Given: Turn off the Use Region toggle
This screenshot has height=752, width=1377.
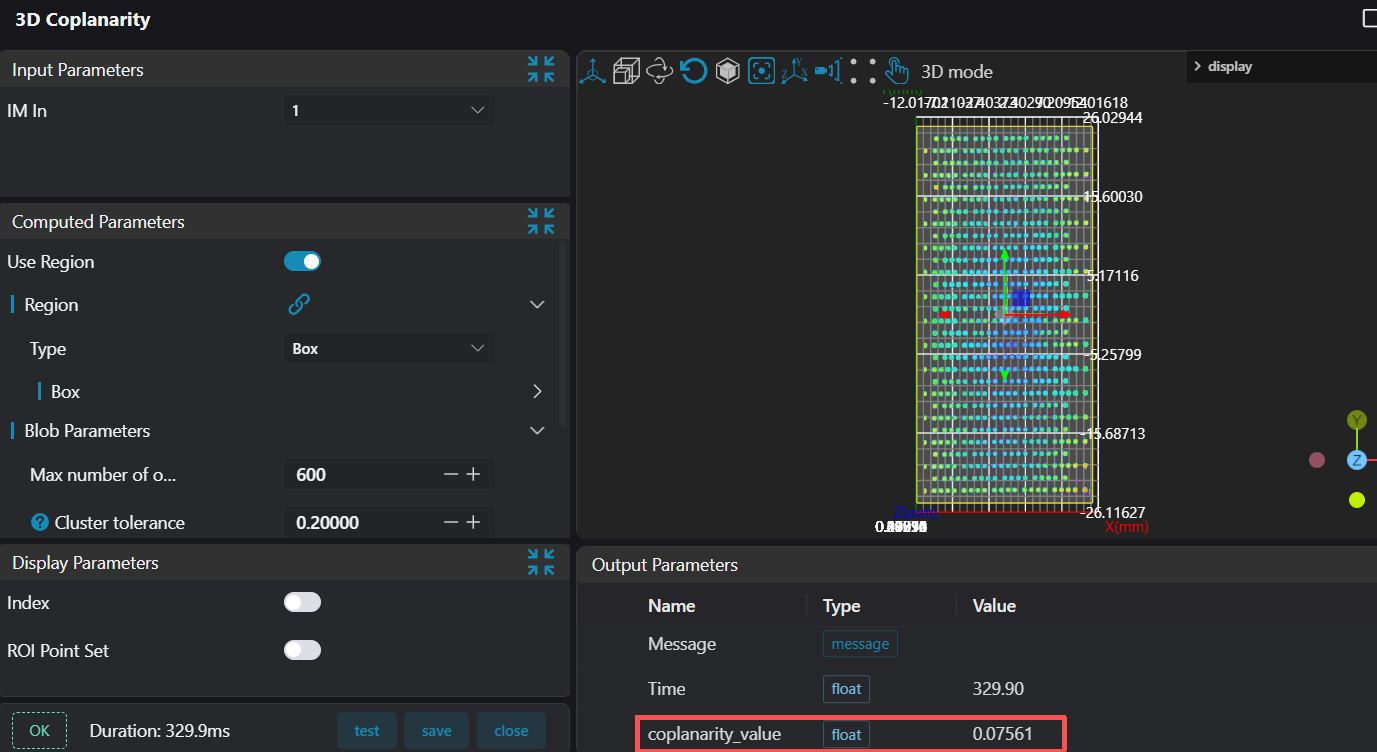Looking at the screenshot, I should point(302,262).
